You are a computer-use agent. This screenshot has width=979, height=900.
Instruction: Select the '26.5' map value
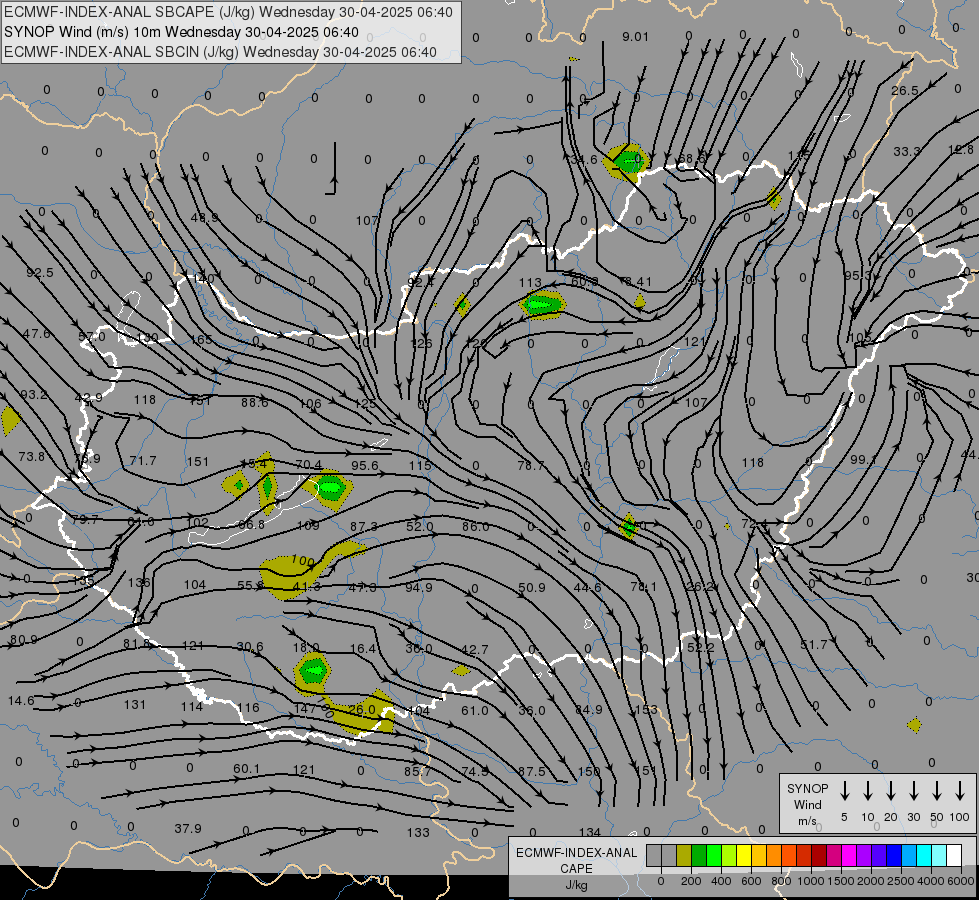905,91
